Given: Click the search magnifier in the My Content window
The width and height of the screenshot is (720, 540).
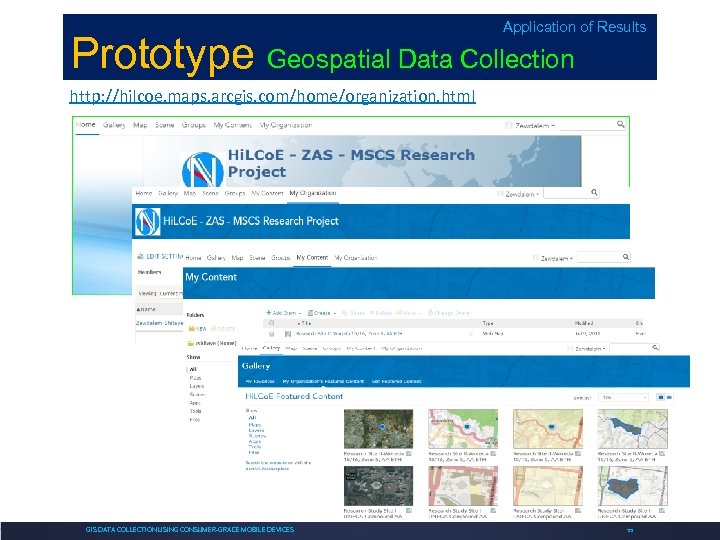Looking at the screenshot, I should [625, 257].
